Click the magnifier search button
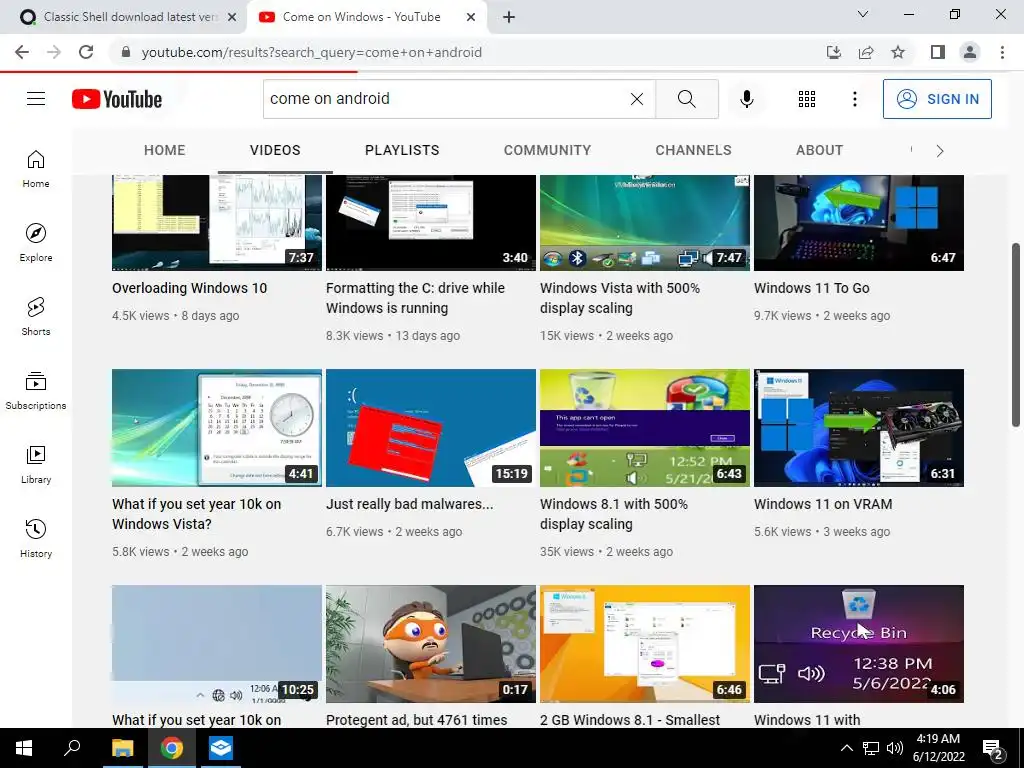Image resolution: width=1024 pixels, height=768 pixels. click(686, 99)
